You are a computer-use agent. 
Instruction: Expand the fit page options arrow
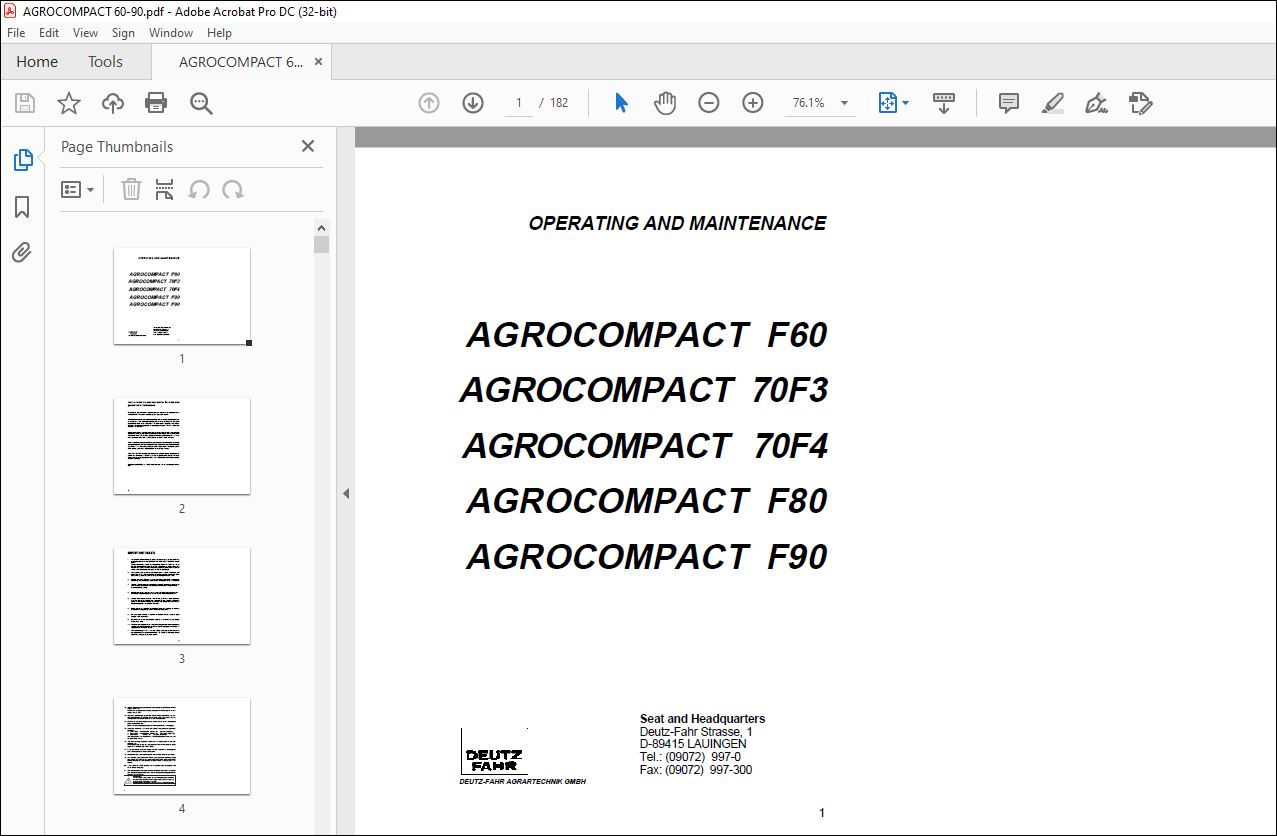(905, 103)
